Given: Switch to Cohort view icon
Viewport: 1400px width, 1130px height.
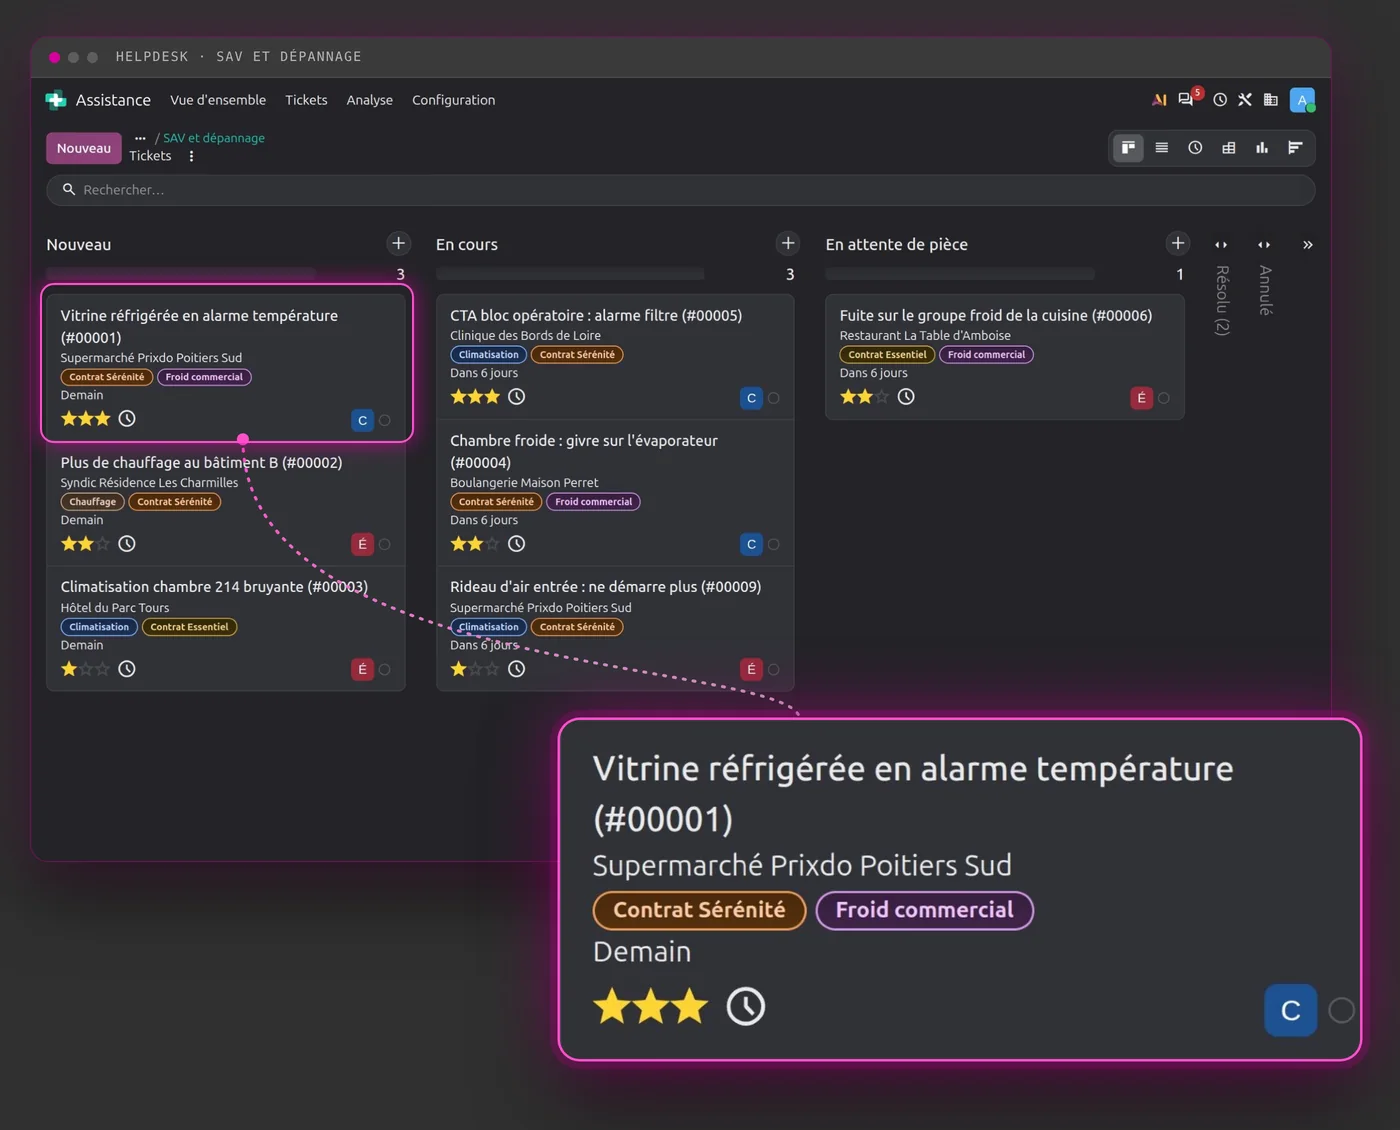Looking at the screenshot, I should coord(1295,148).
